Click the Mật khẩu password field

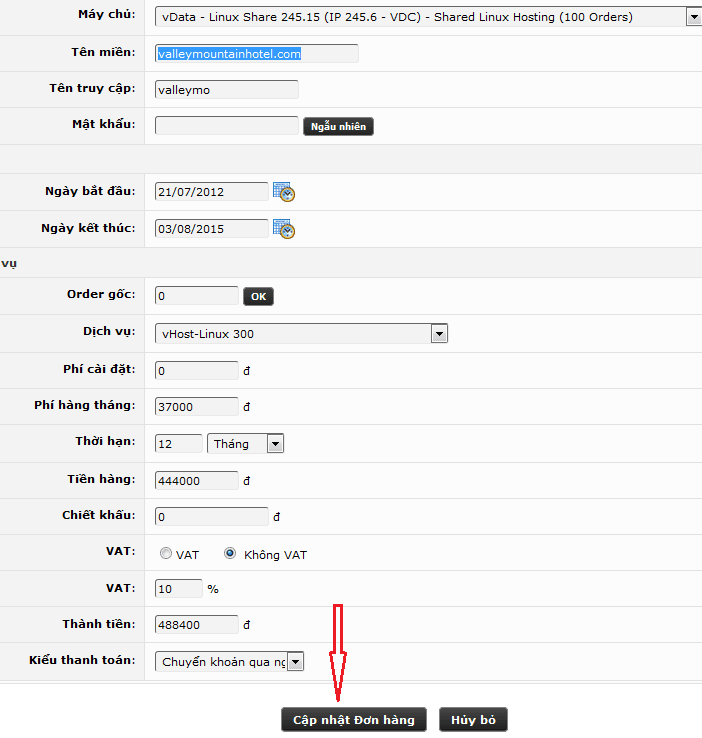226,126
